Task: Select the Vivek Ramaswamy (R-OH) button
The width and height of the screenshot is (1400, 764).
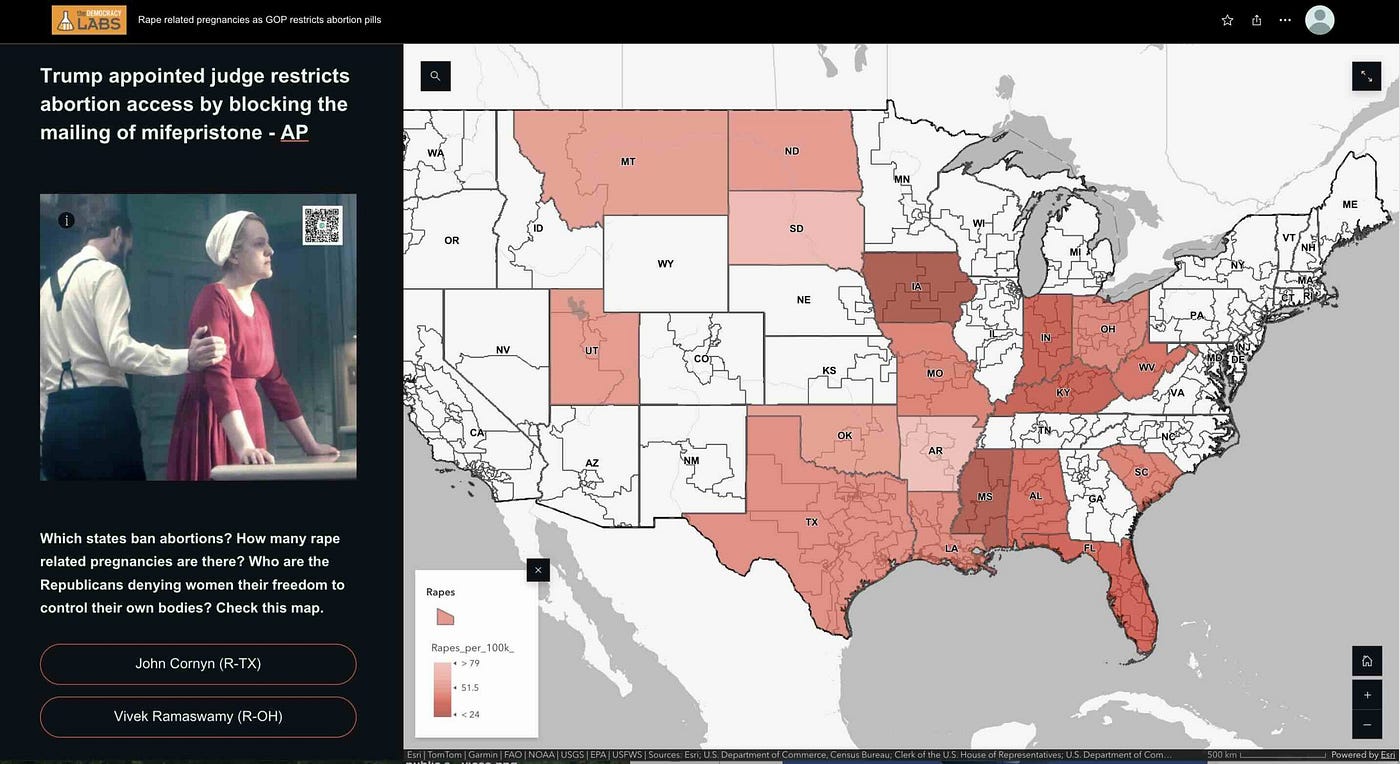Action: (198, 716)
